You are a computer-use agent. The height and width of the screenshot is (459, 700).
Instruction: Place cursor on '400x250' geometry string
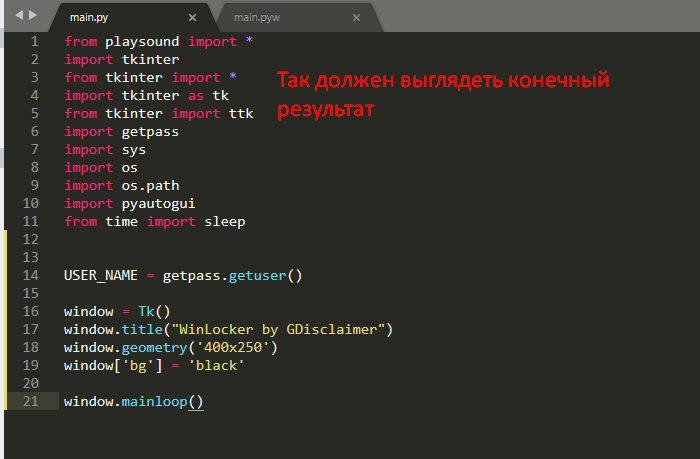pos(233,347)
